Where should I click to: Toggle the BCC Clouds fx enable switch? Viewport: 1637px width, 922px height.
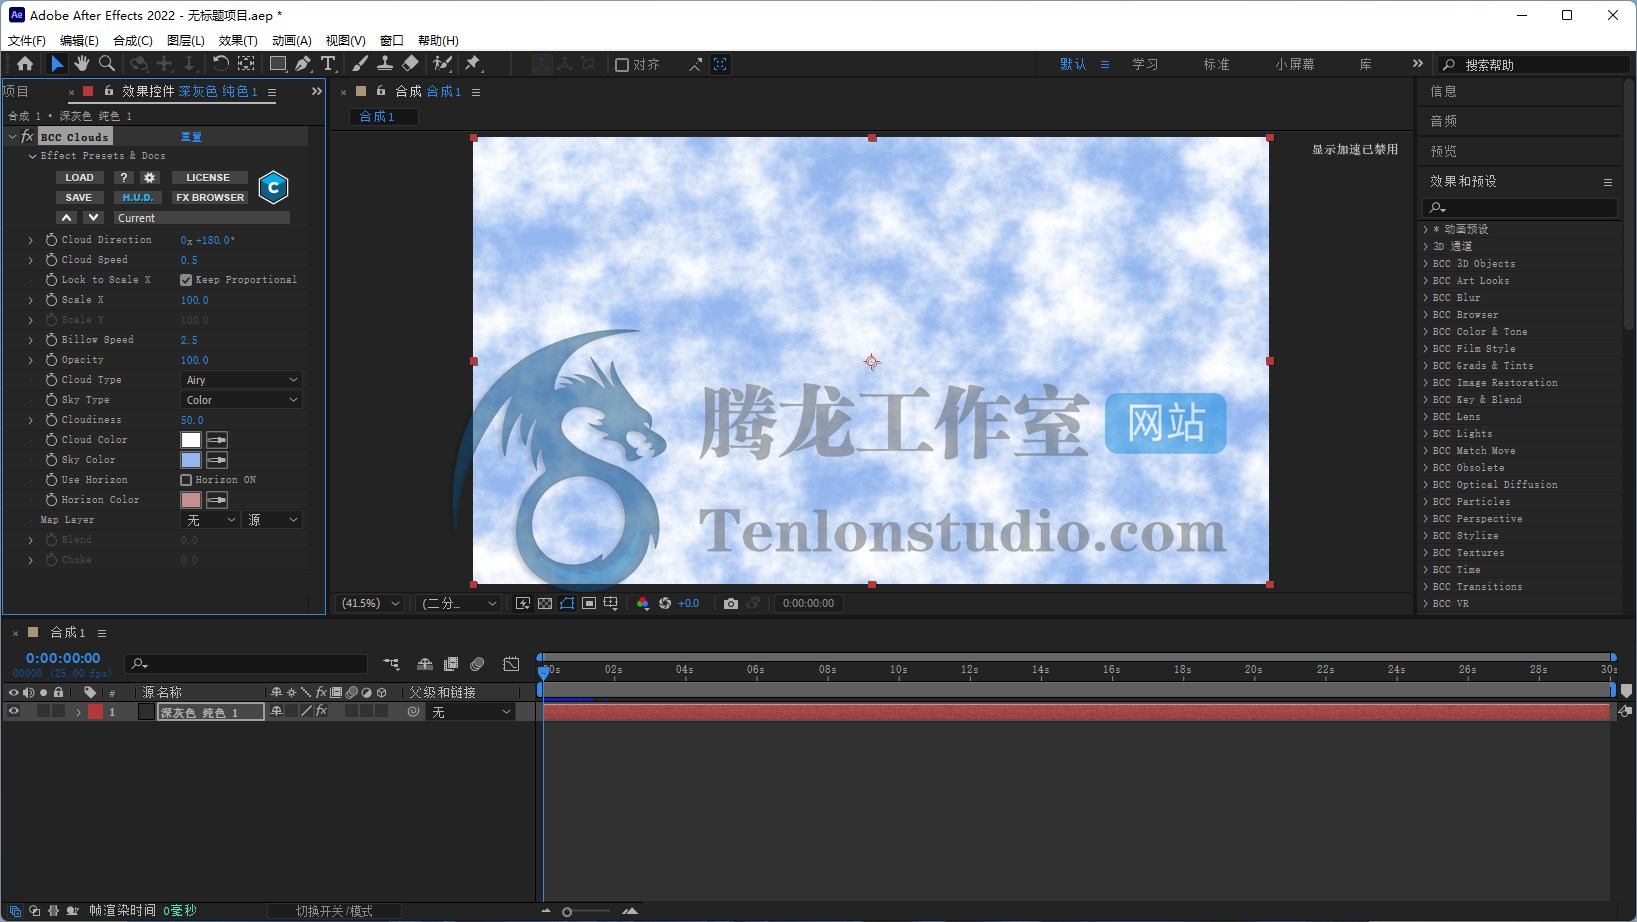28,136
